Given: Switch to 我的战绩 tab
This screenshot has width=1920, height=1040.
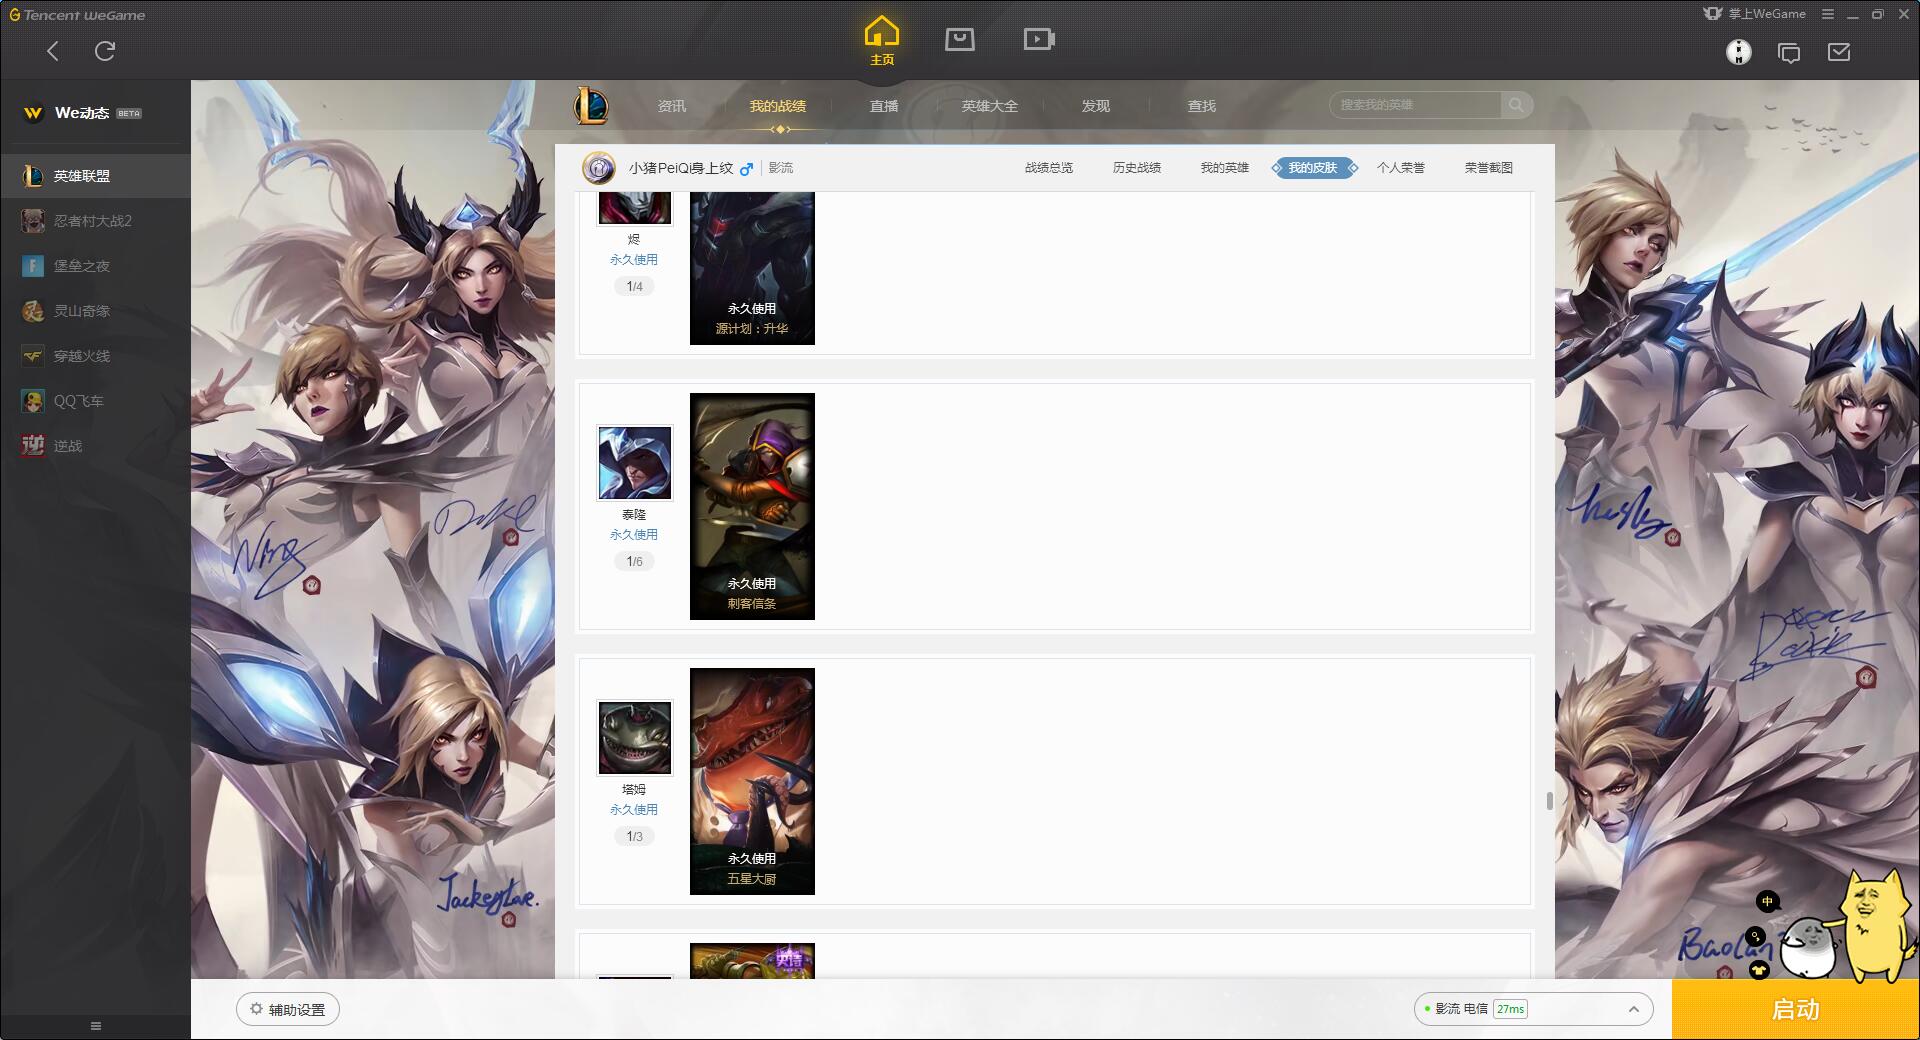Looking at the screenshot, I should tap(778, 106).
